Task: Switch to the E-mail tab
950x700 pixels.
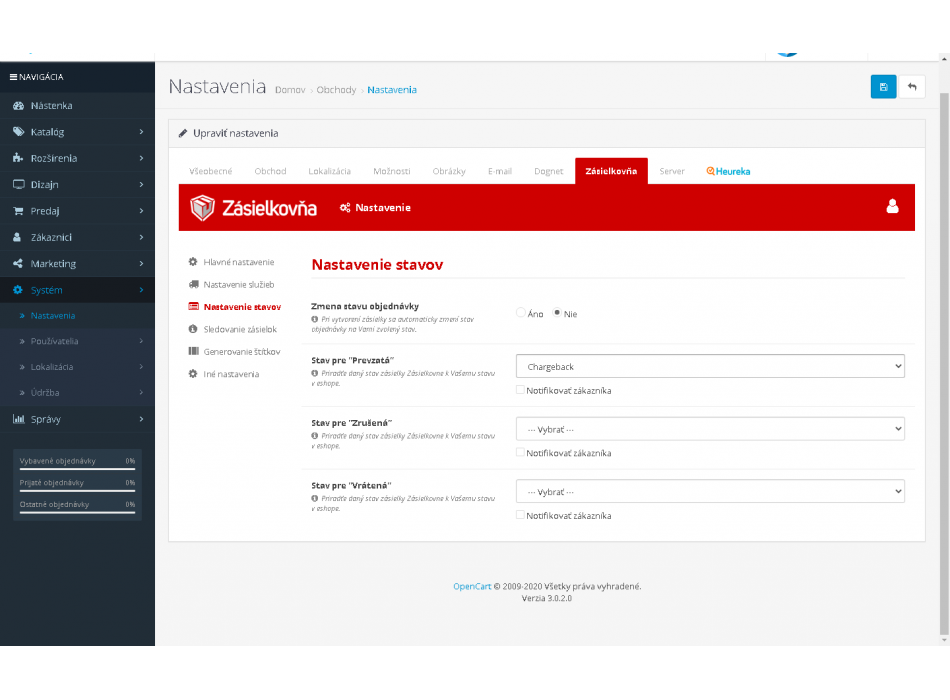Action: pos(500,172)
